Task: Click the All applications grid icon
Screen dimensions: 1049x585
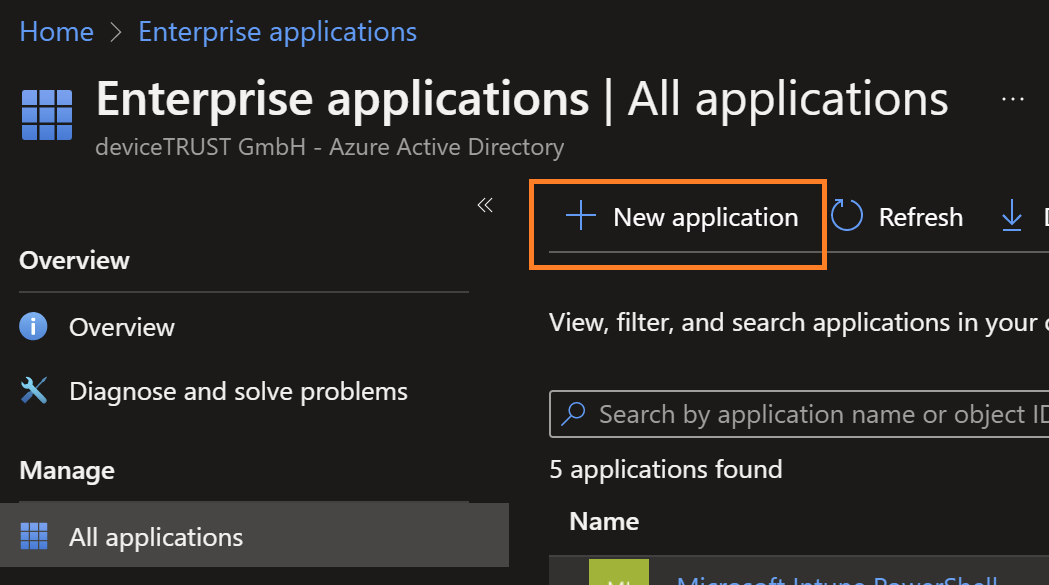Action: point(33,536)
